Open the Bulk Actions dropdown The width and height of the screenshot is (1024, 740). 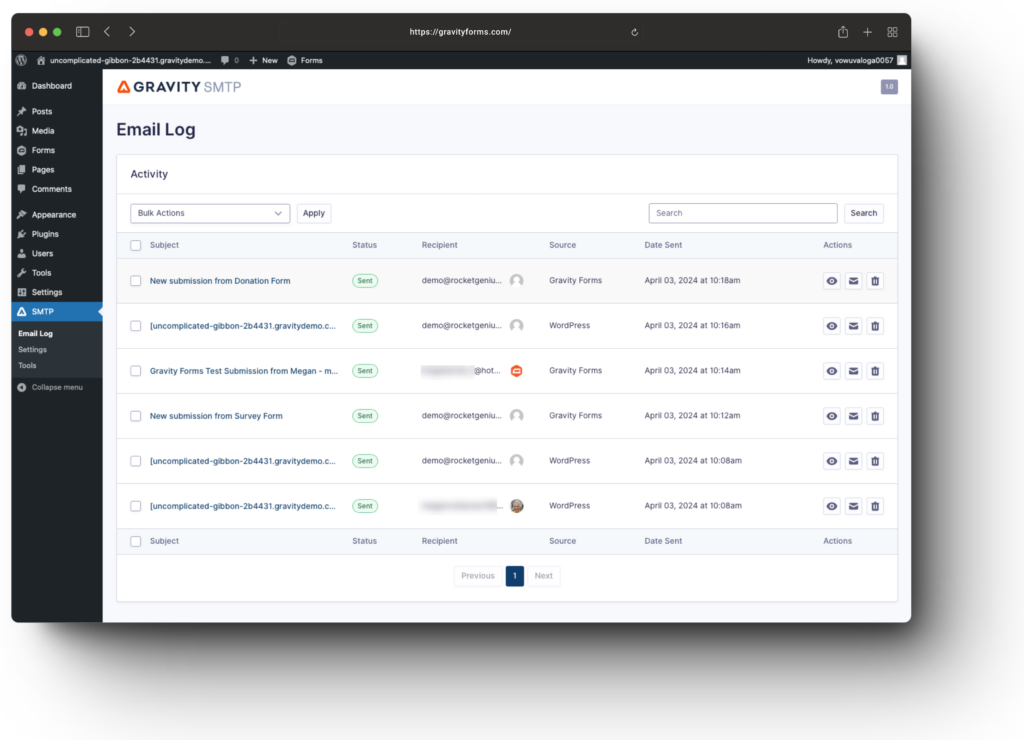pyautogui.click(x=209, y=213)
